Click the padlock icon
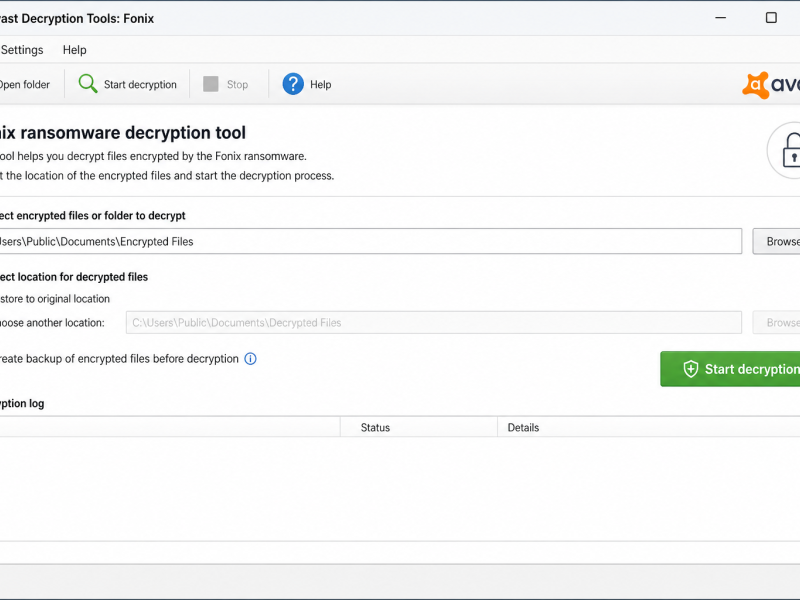Screen dimensions: 800x600 (791, 150)
